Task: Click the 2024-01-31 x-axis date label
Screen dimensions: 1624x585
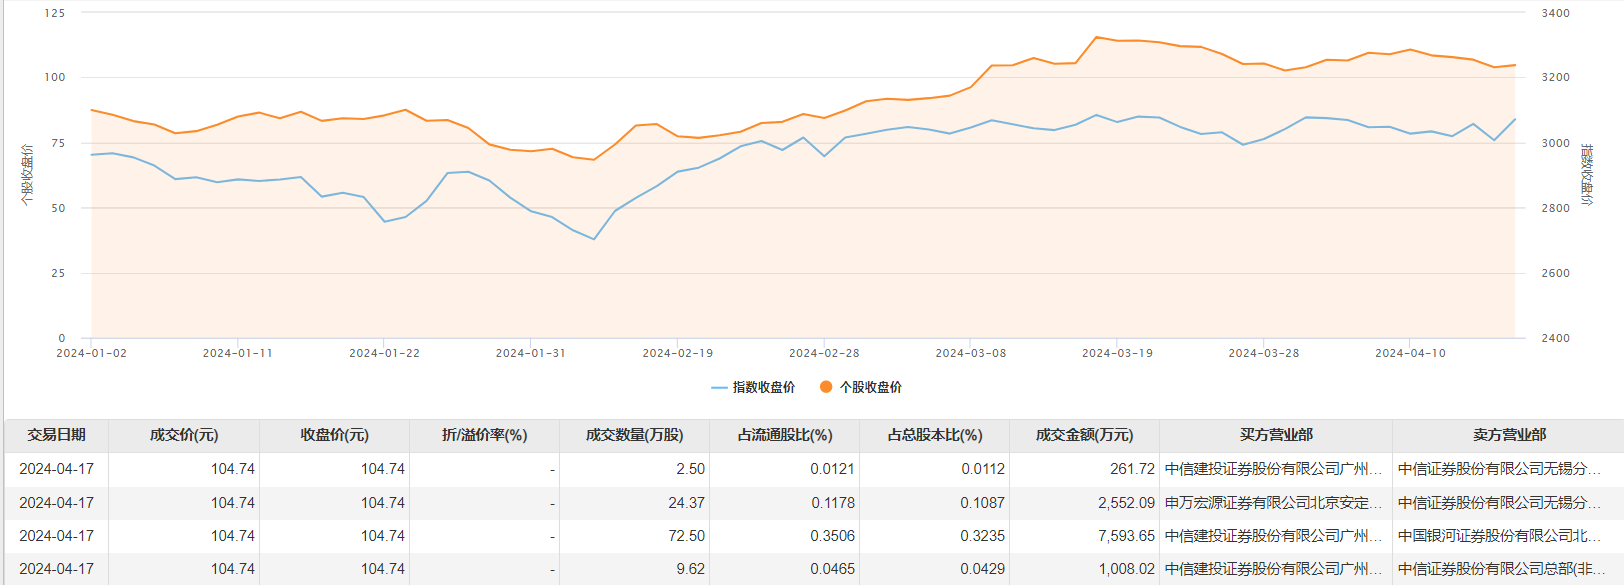Action: point(530,353)
